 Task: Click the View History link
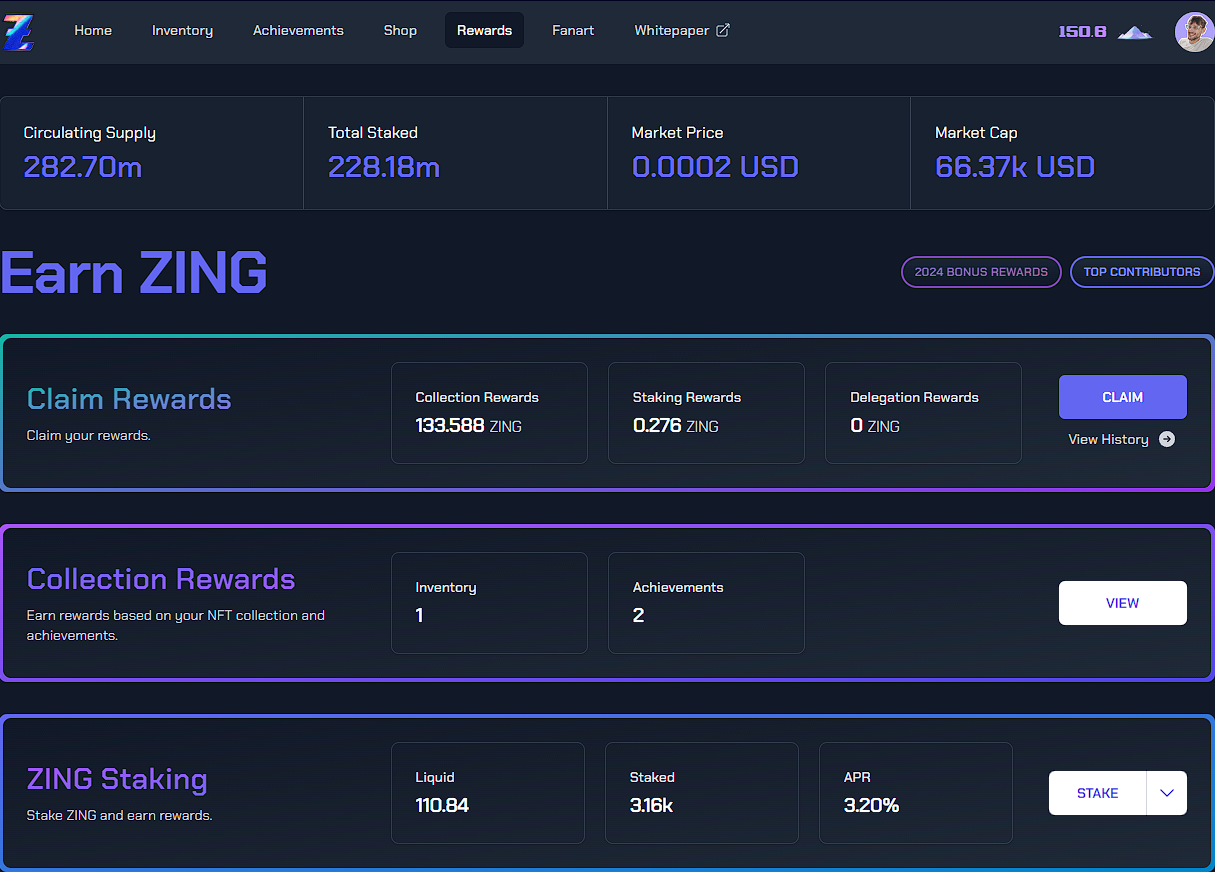point(1108,439)
